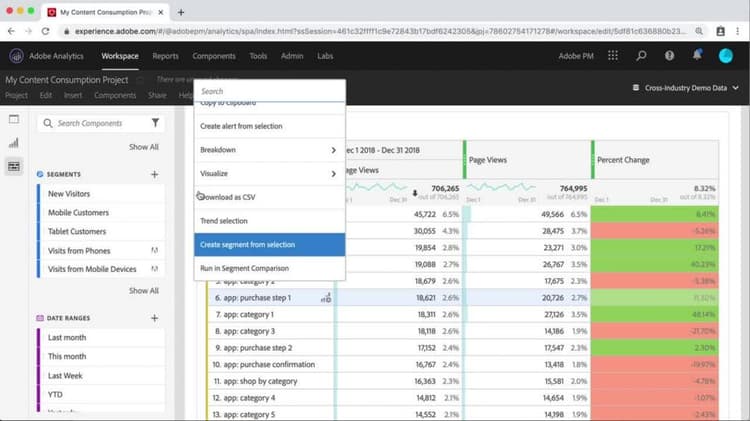Image resolution: width=750 pixels, height=421 pixels.
Task: Click the green Percent Change cell, first row
Action: (x=654, y=214)
